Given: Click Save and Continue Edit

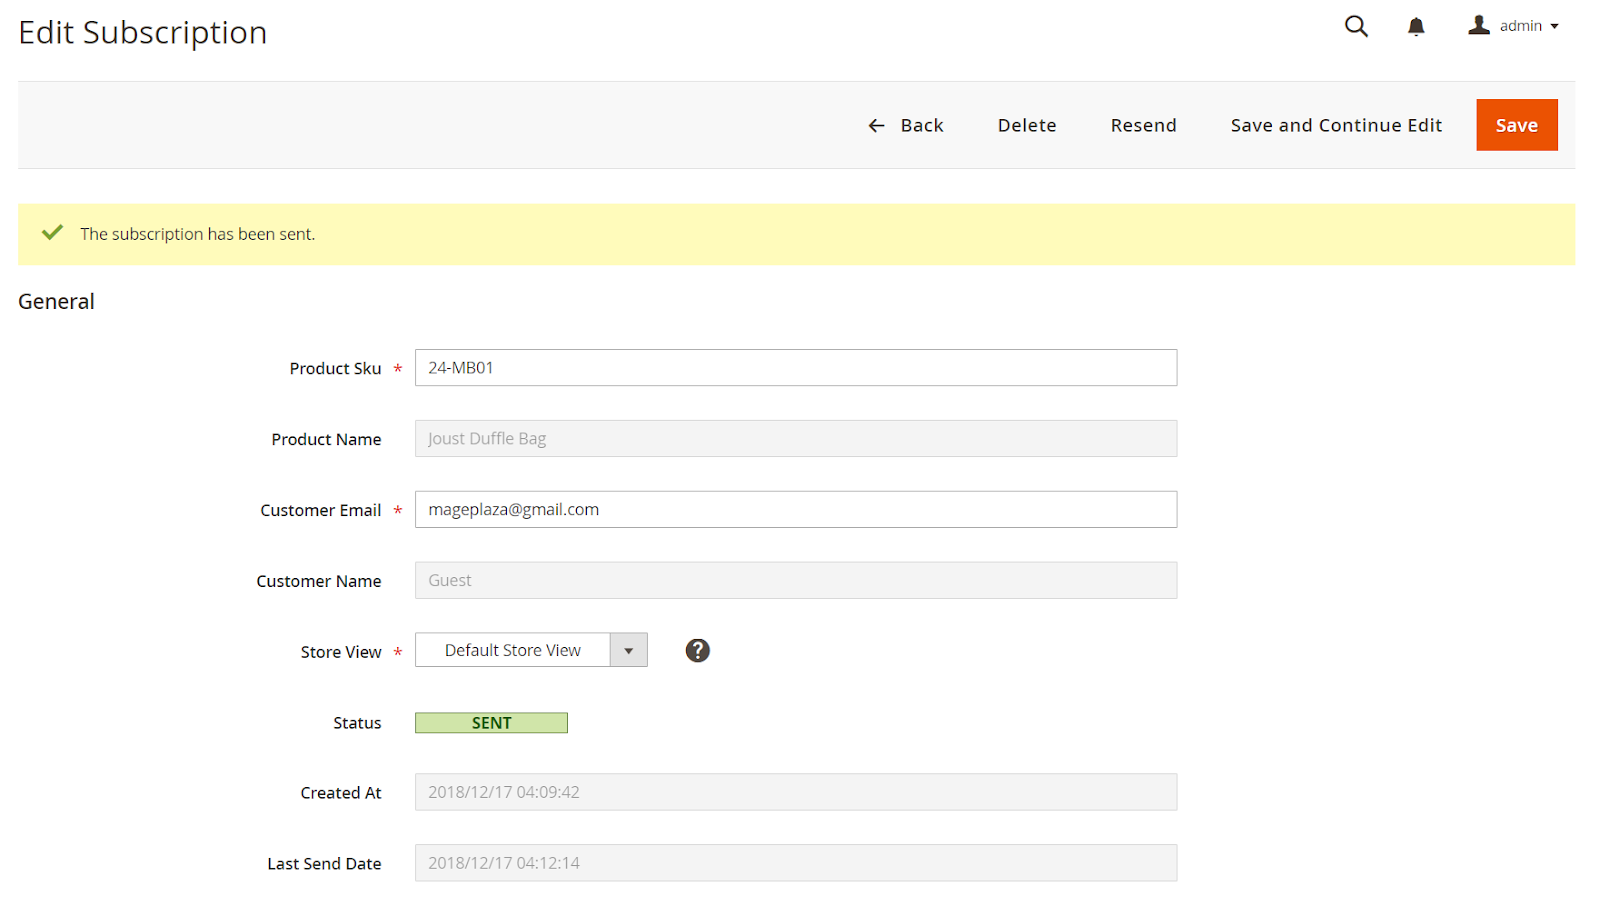Looking at the screenshot, I should tap(1335, 126).
